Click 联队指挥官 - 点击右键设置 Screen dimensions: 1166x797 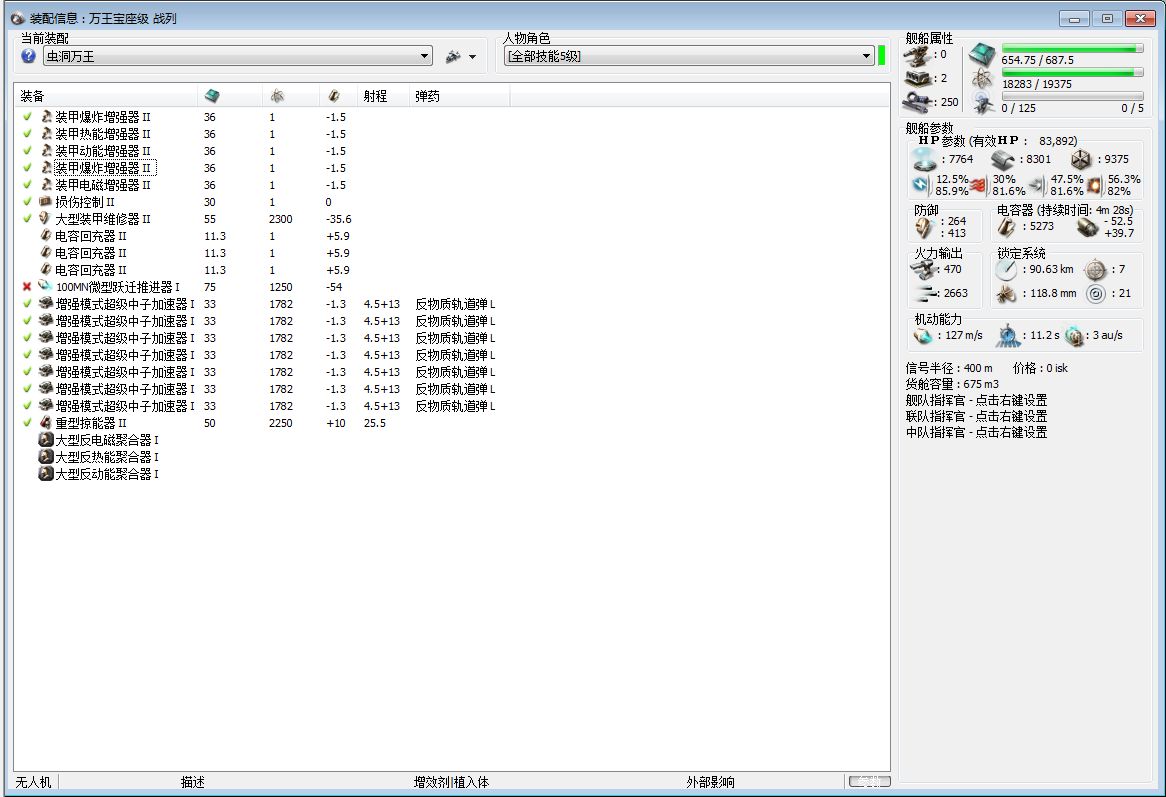[x=976, y=416]
